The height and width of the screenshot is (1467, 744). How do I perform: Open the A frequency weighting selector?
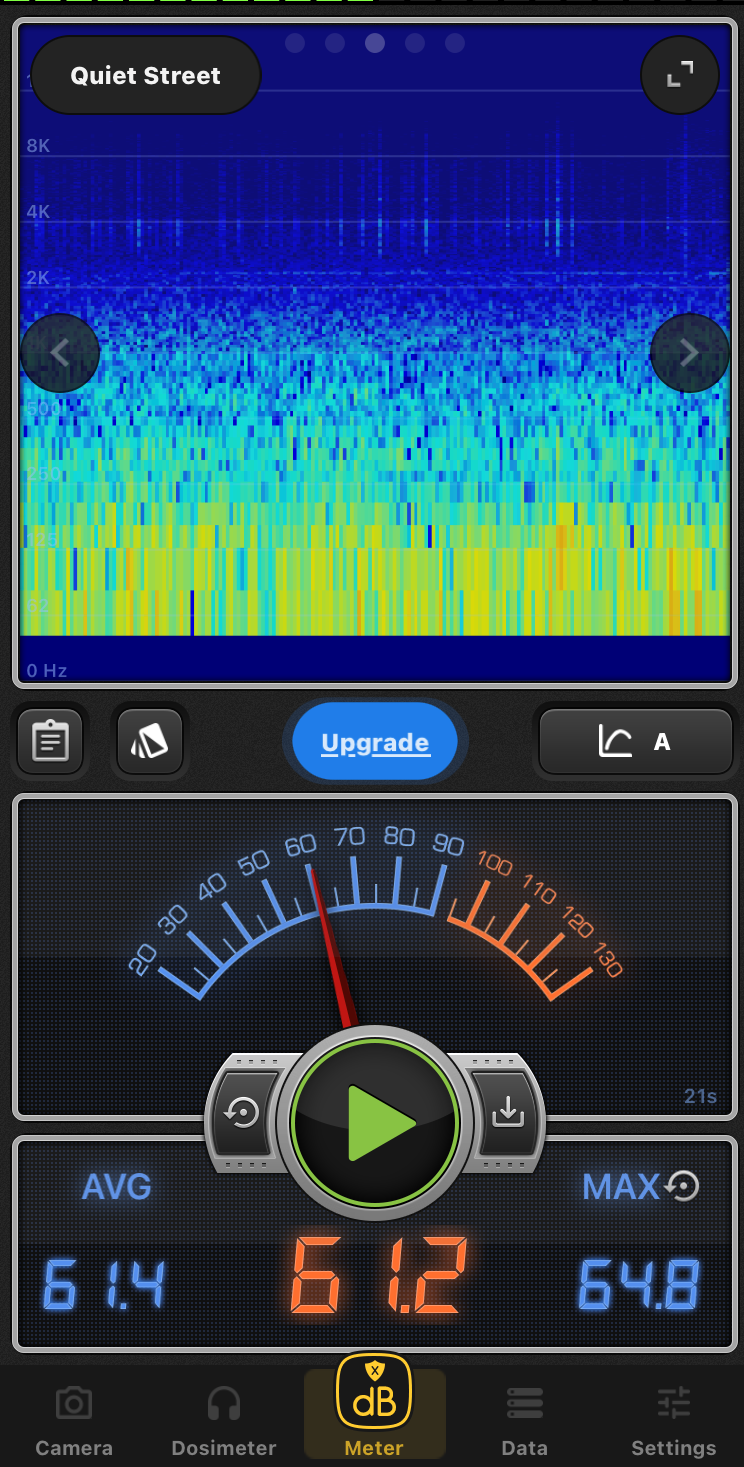[636, 742]
